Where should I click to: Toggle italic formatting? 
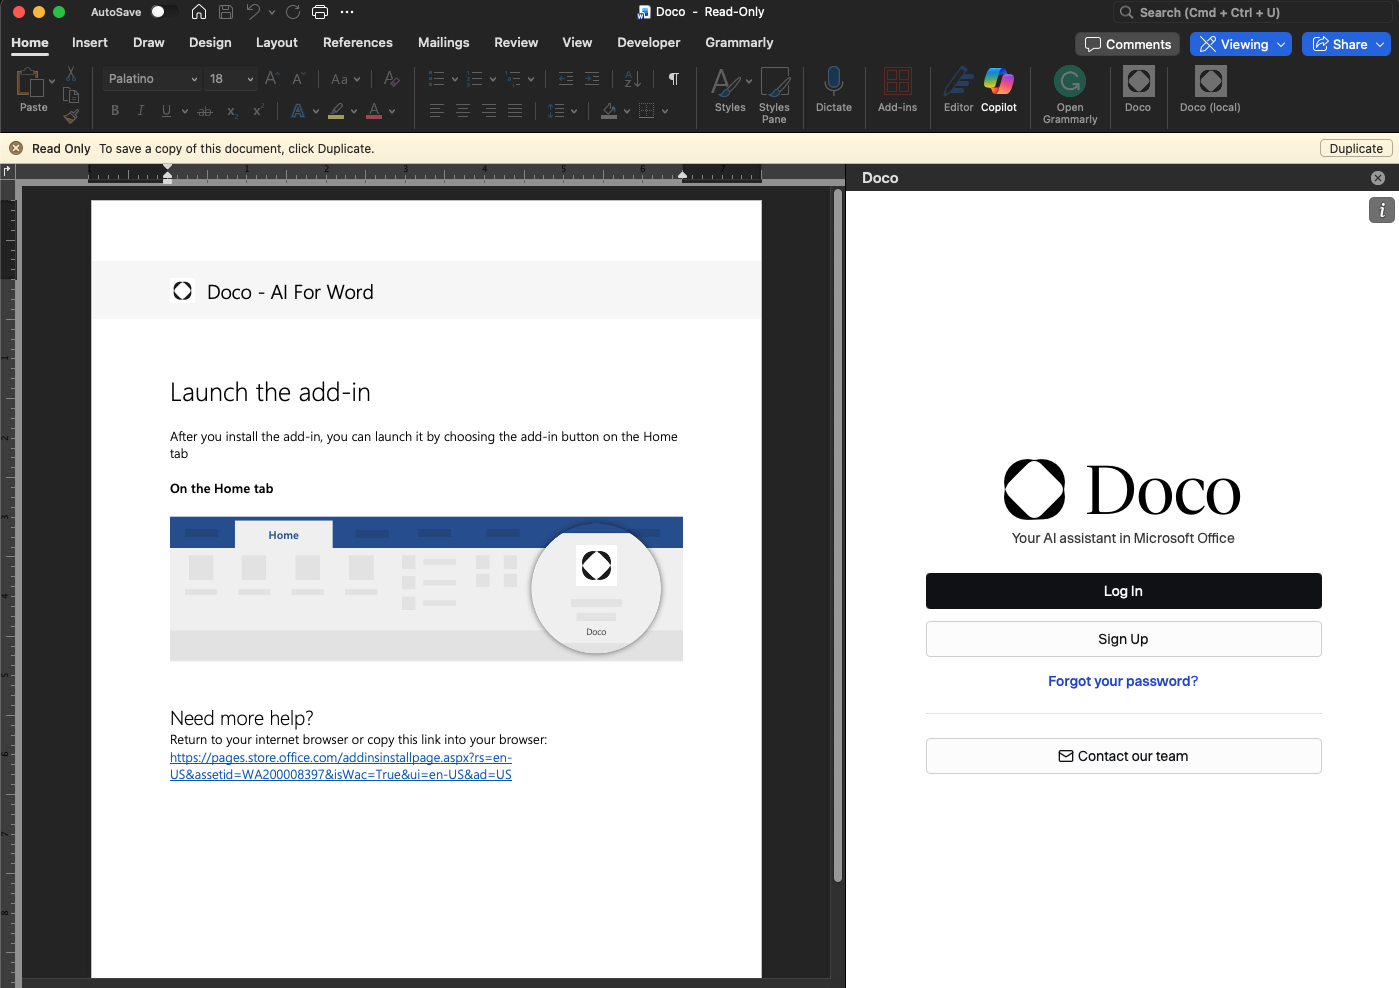(140, 111)
